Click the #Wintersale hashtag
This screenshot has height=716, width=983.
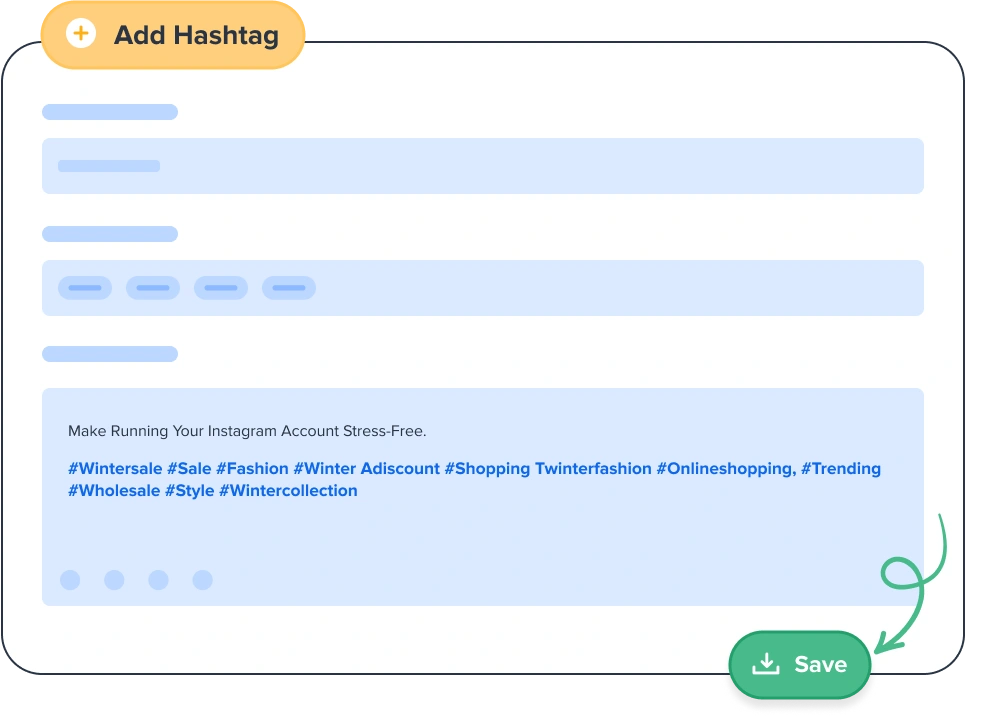(x=115, y=469)
